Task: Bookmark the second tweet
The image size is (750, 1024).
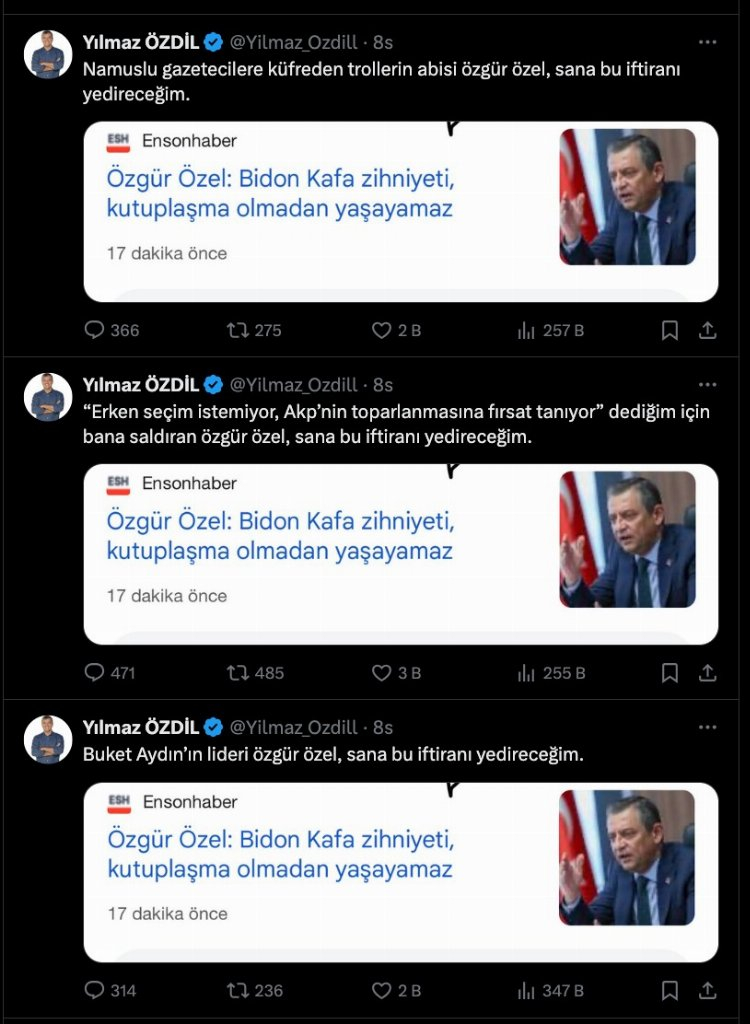Action: tap(670, 673)
